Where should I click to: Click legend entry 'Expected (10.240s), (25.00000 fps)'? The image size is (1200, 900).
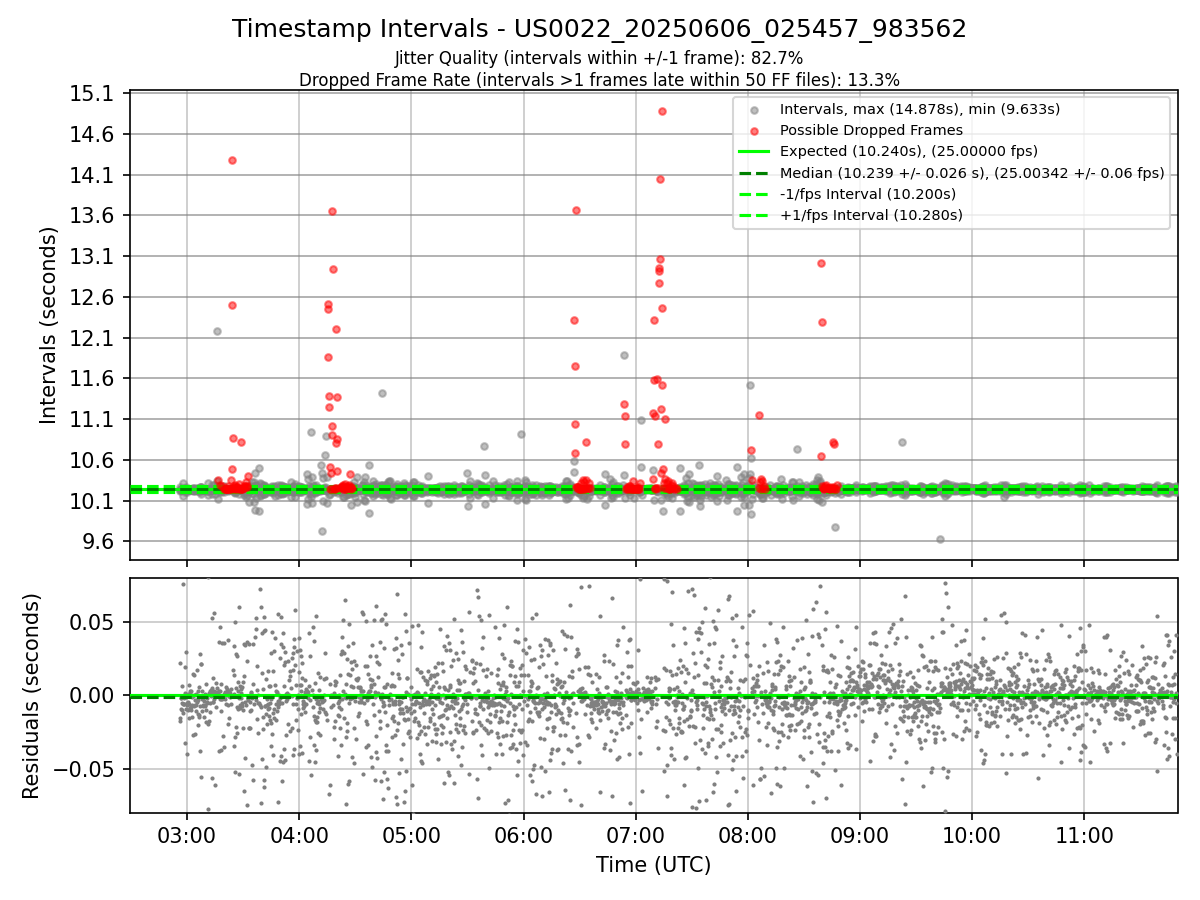pos(909,151)
